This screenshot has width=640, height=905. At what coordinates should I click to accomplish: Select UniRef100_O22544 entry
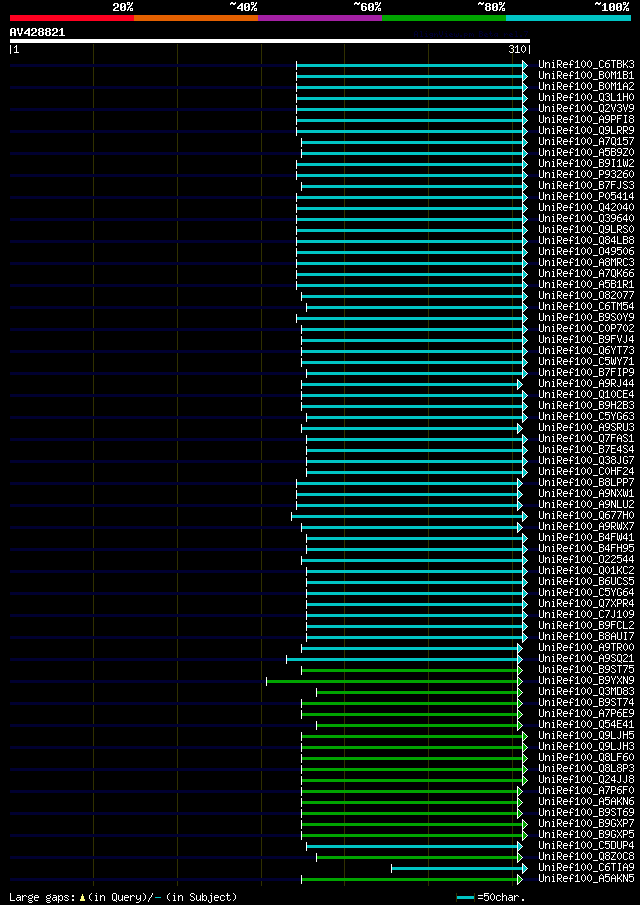pyautogui.click(x=586, y=560)
